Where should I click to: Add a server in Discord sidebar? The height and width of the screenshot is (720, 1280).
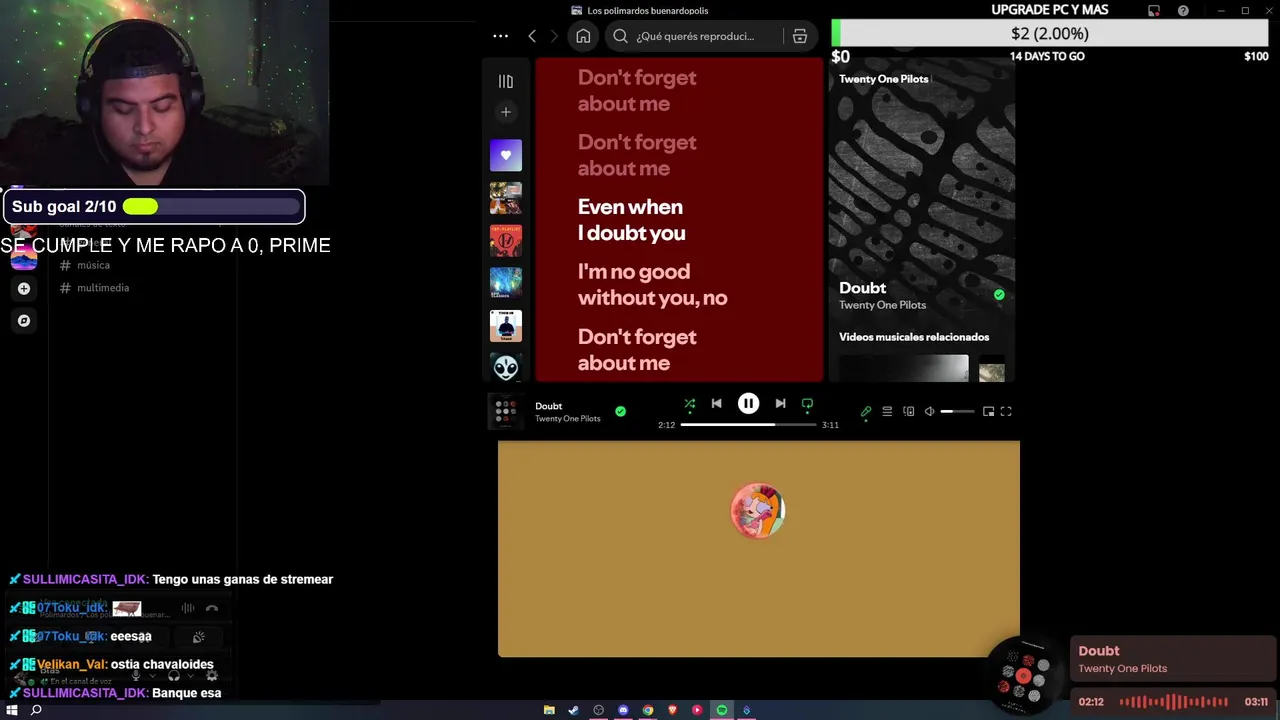coord(24,288)
